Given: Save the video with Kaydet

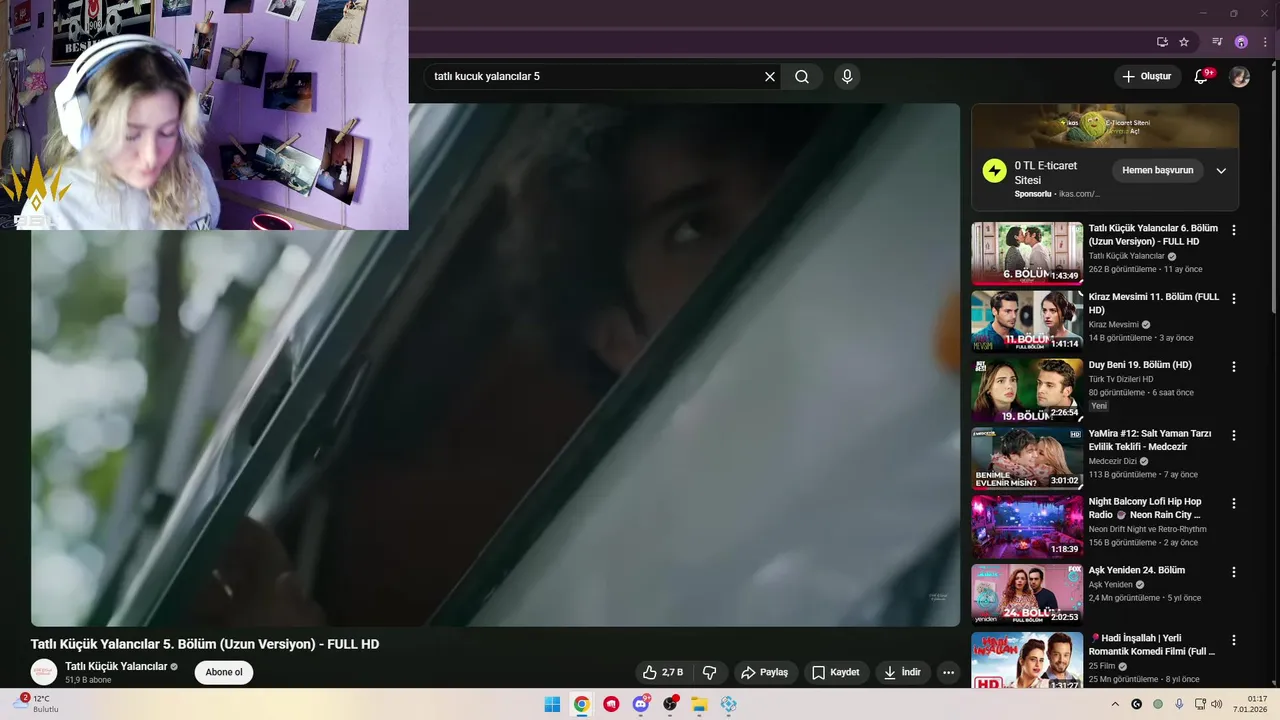Looking at the screenshot, I should [836, 672].
